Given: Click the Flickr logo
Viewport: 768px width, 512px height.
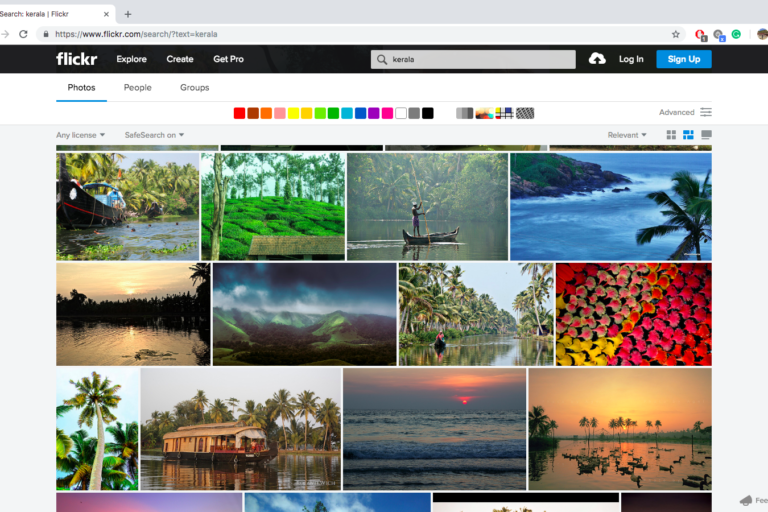Looking at the screenshot, I should point(77,59).
